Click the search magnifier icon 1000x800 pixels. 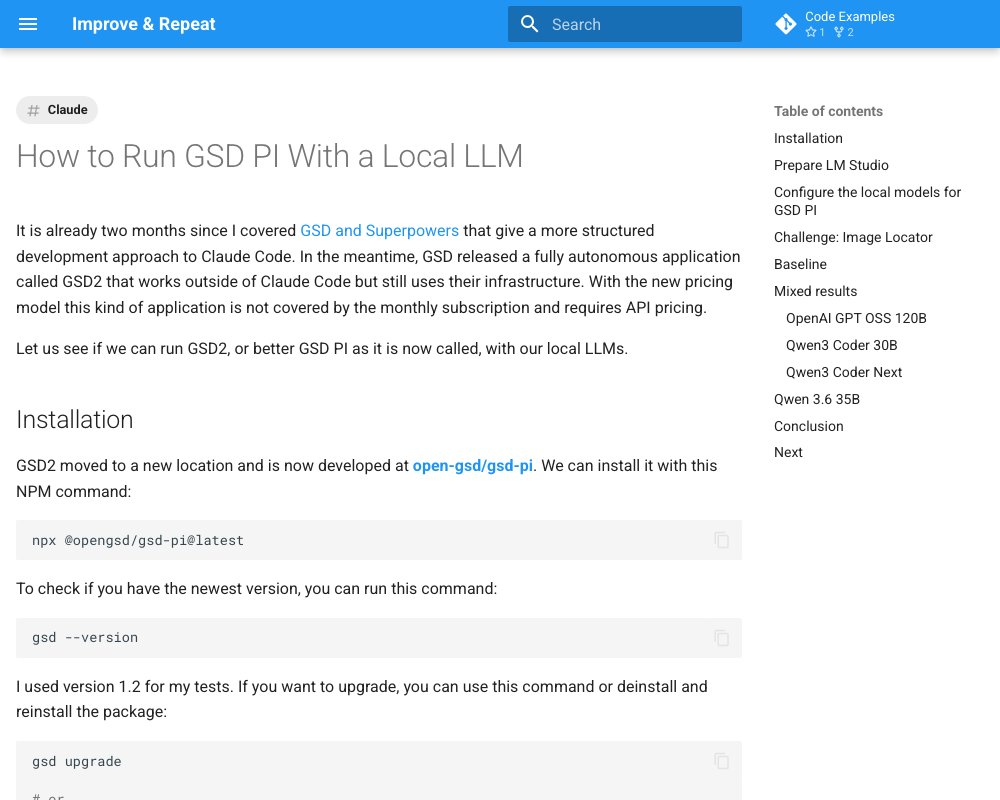coord(529,24)
